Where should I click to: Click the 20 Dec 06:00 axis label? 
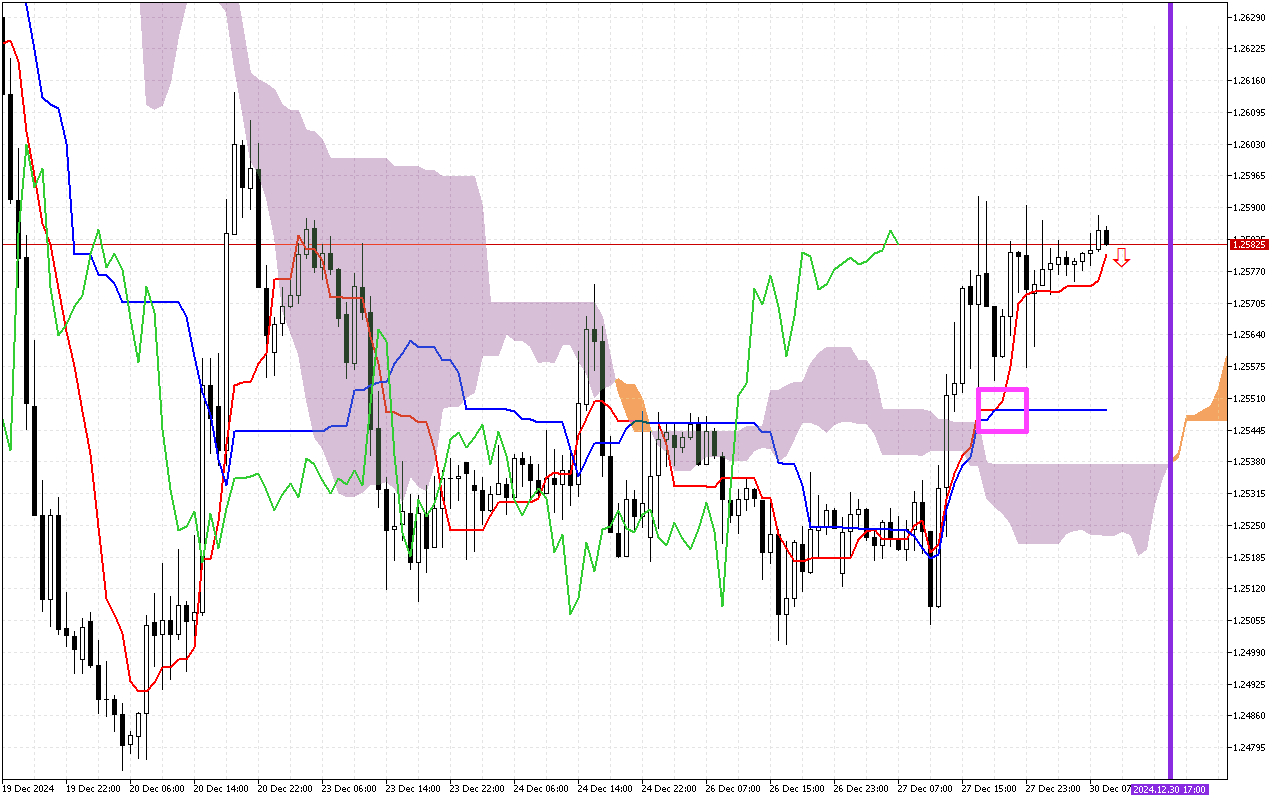point(157,789)
